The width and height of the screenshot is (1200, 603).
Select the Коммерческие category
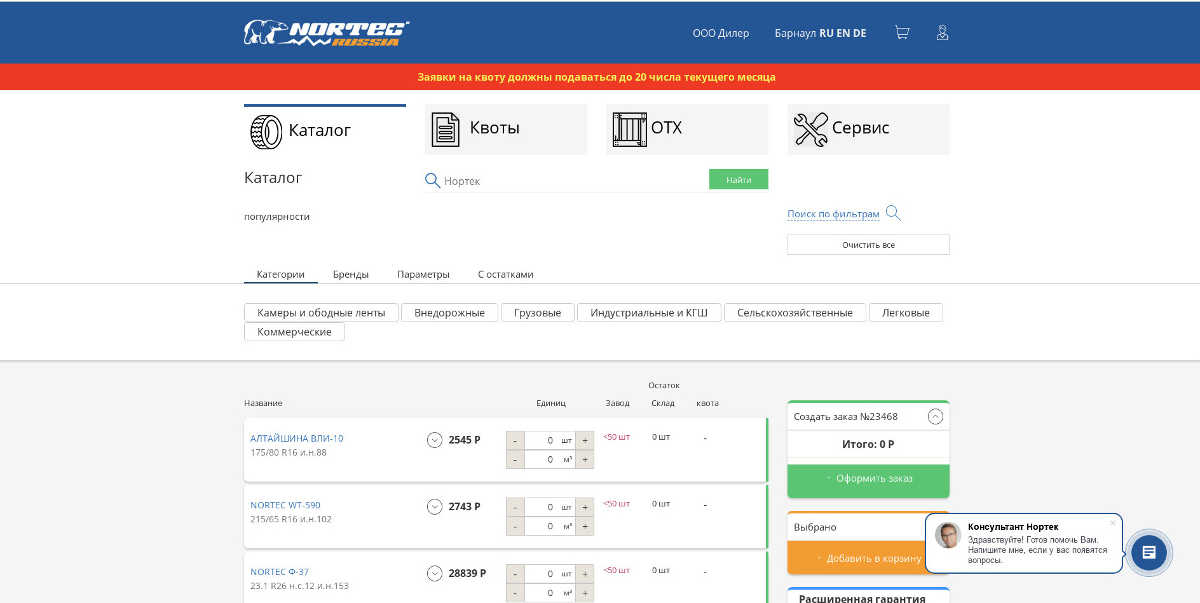click(x=294, y=332)
